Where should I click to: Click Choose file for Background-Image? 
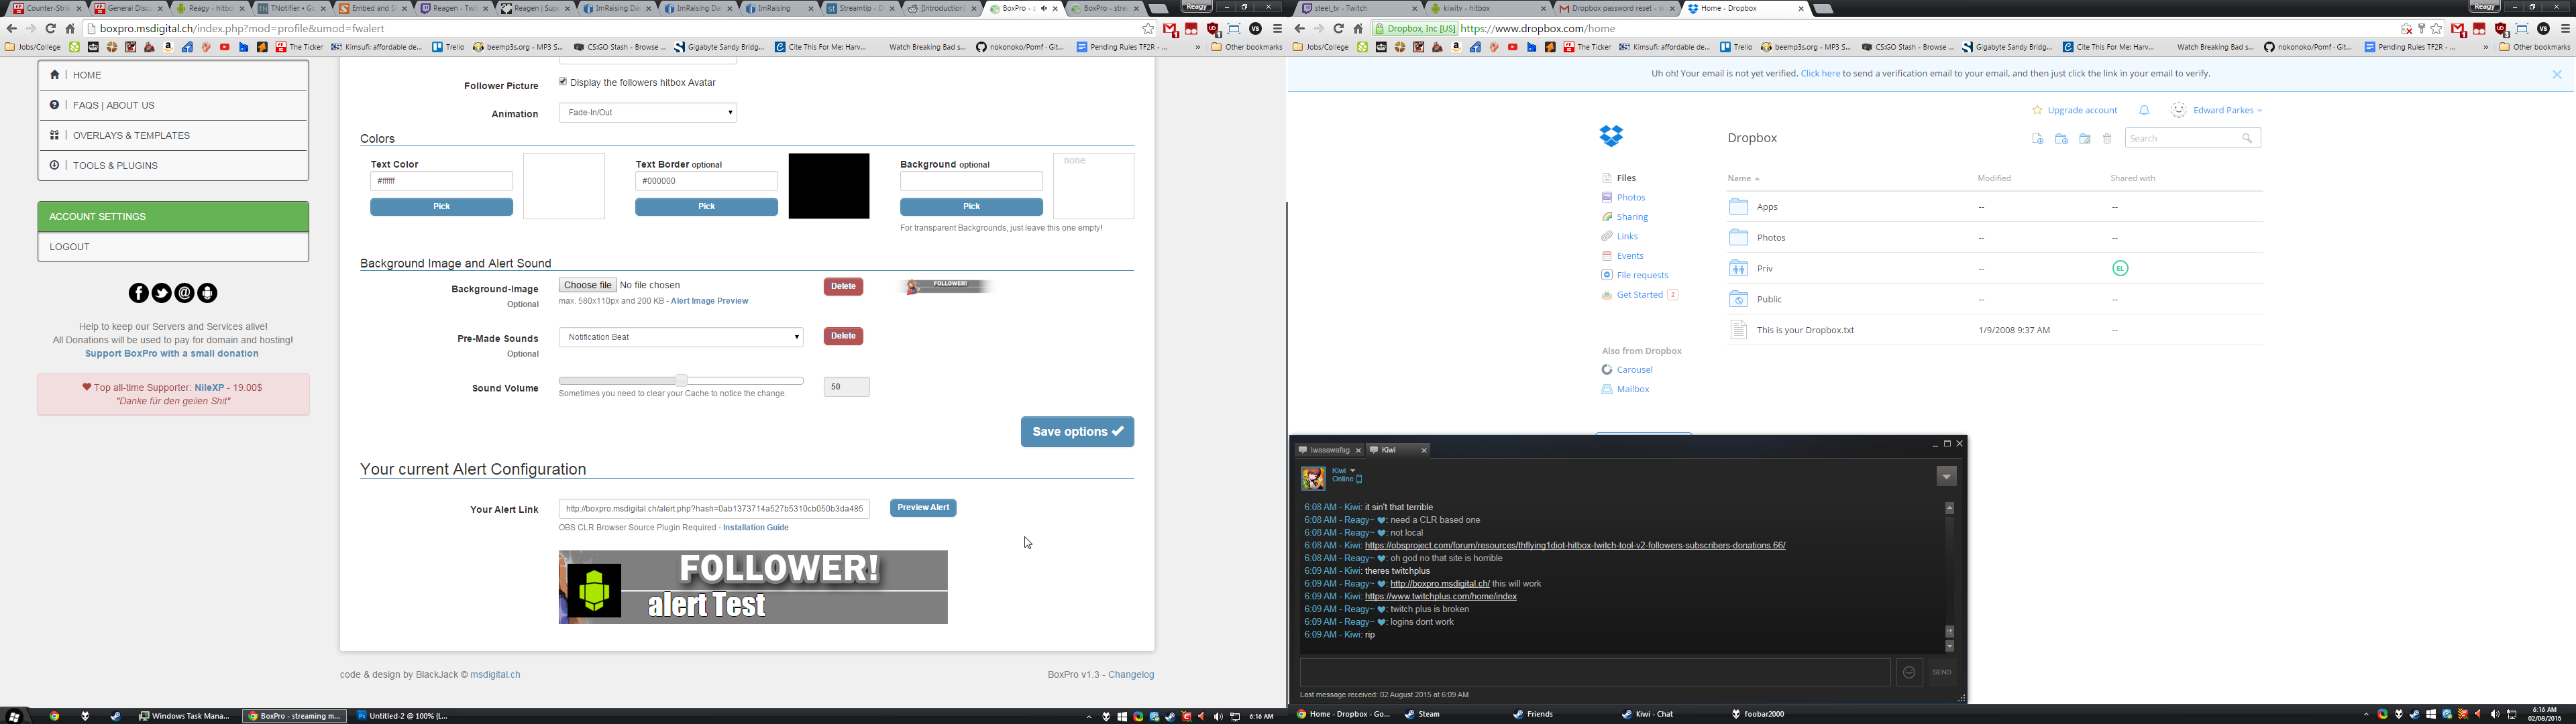(x=587, y=285)
